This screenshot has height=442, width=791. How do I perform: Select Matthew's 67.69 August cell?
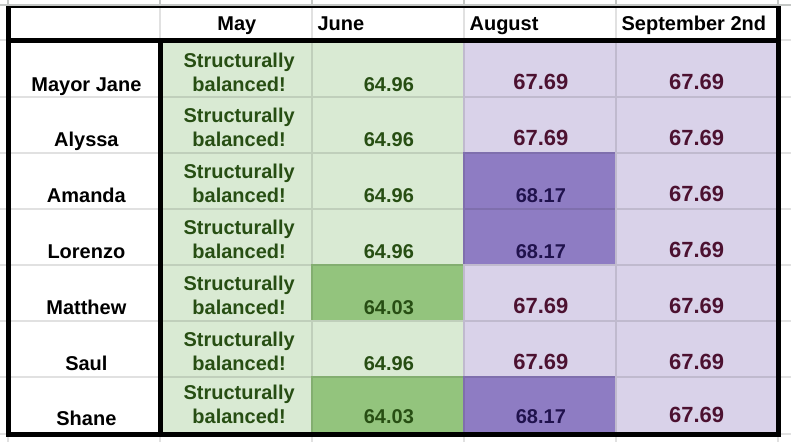[x=540, y=294]
